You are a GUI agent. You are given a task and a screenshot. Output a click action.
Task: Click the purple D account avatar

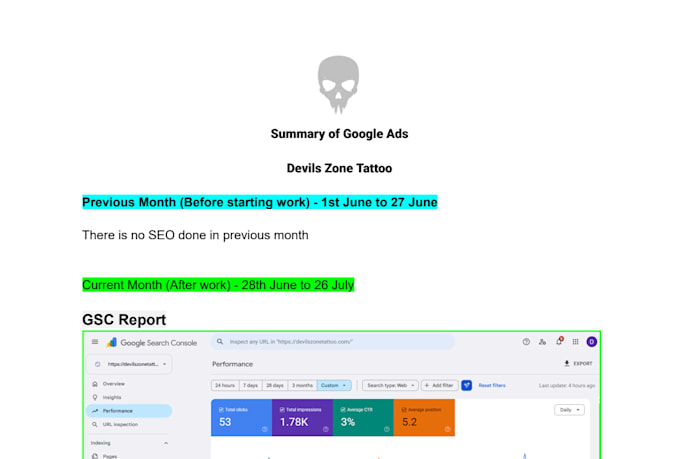point(592,342)
